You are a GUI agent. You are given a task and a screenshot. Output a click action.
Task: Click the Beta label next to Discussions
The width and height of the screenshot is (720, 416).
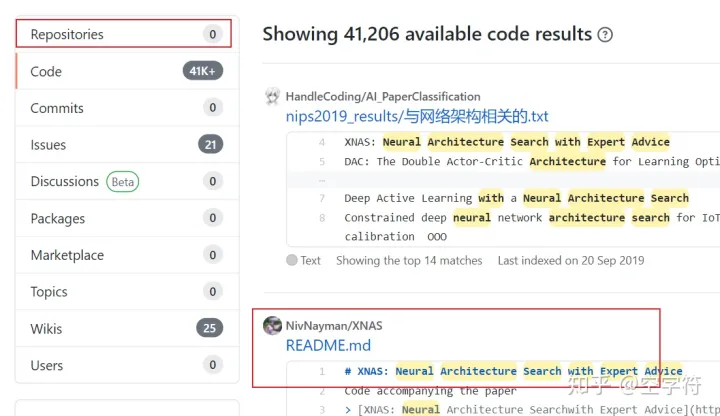coord(123,182)
